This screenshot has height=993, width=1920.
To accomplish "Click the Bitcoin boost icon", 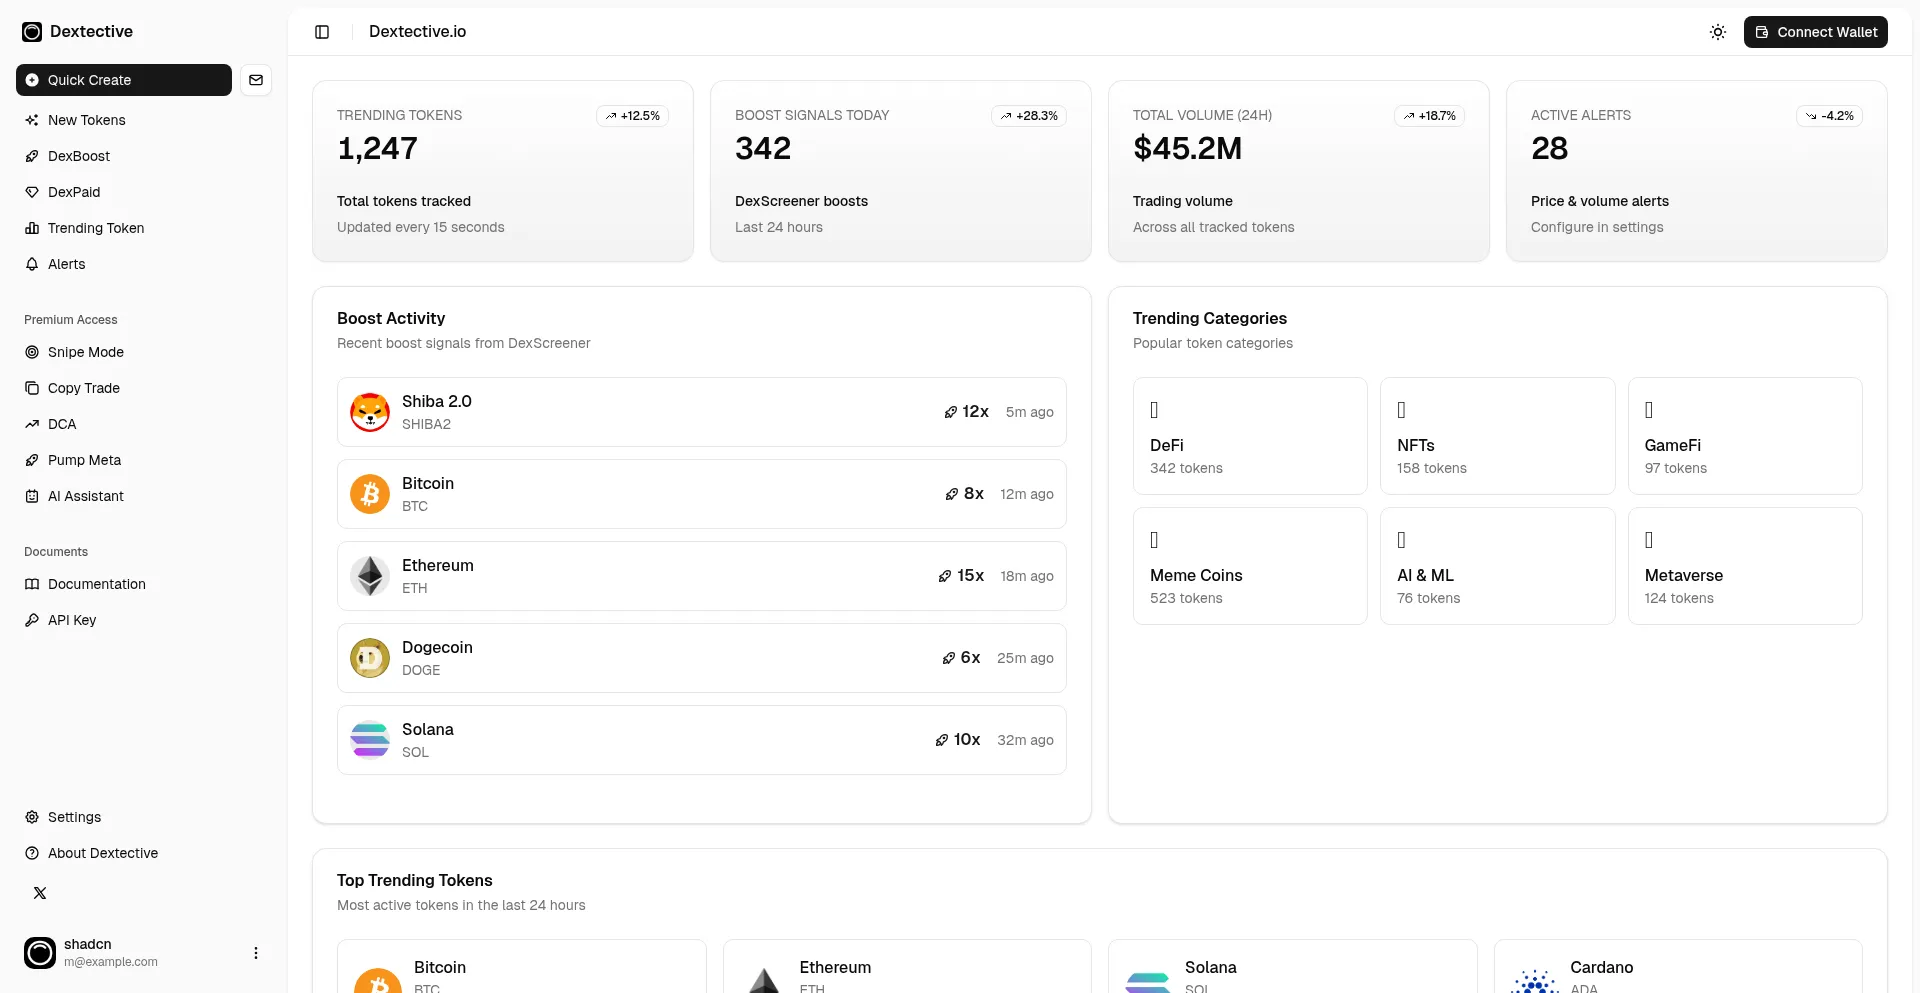I will [952, 494].
